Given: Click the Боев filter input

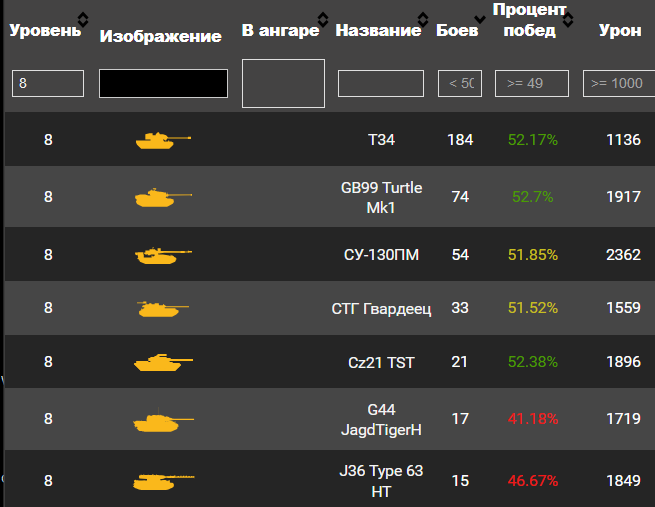Looking at the screenshot, I should (460, 83).
